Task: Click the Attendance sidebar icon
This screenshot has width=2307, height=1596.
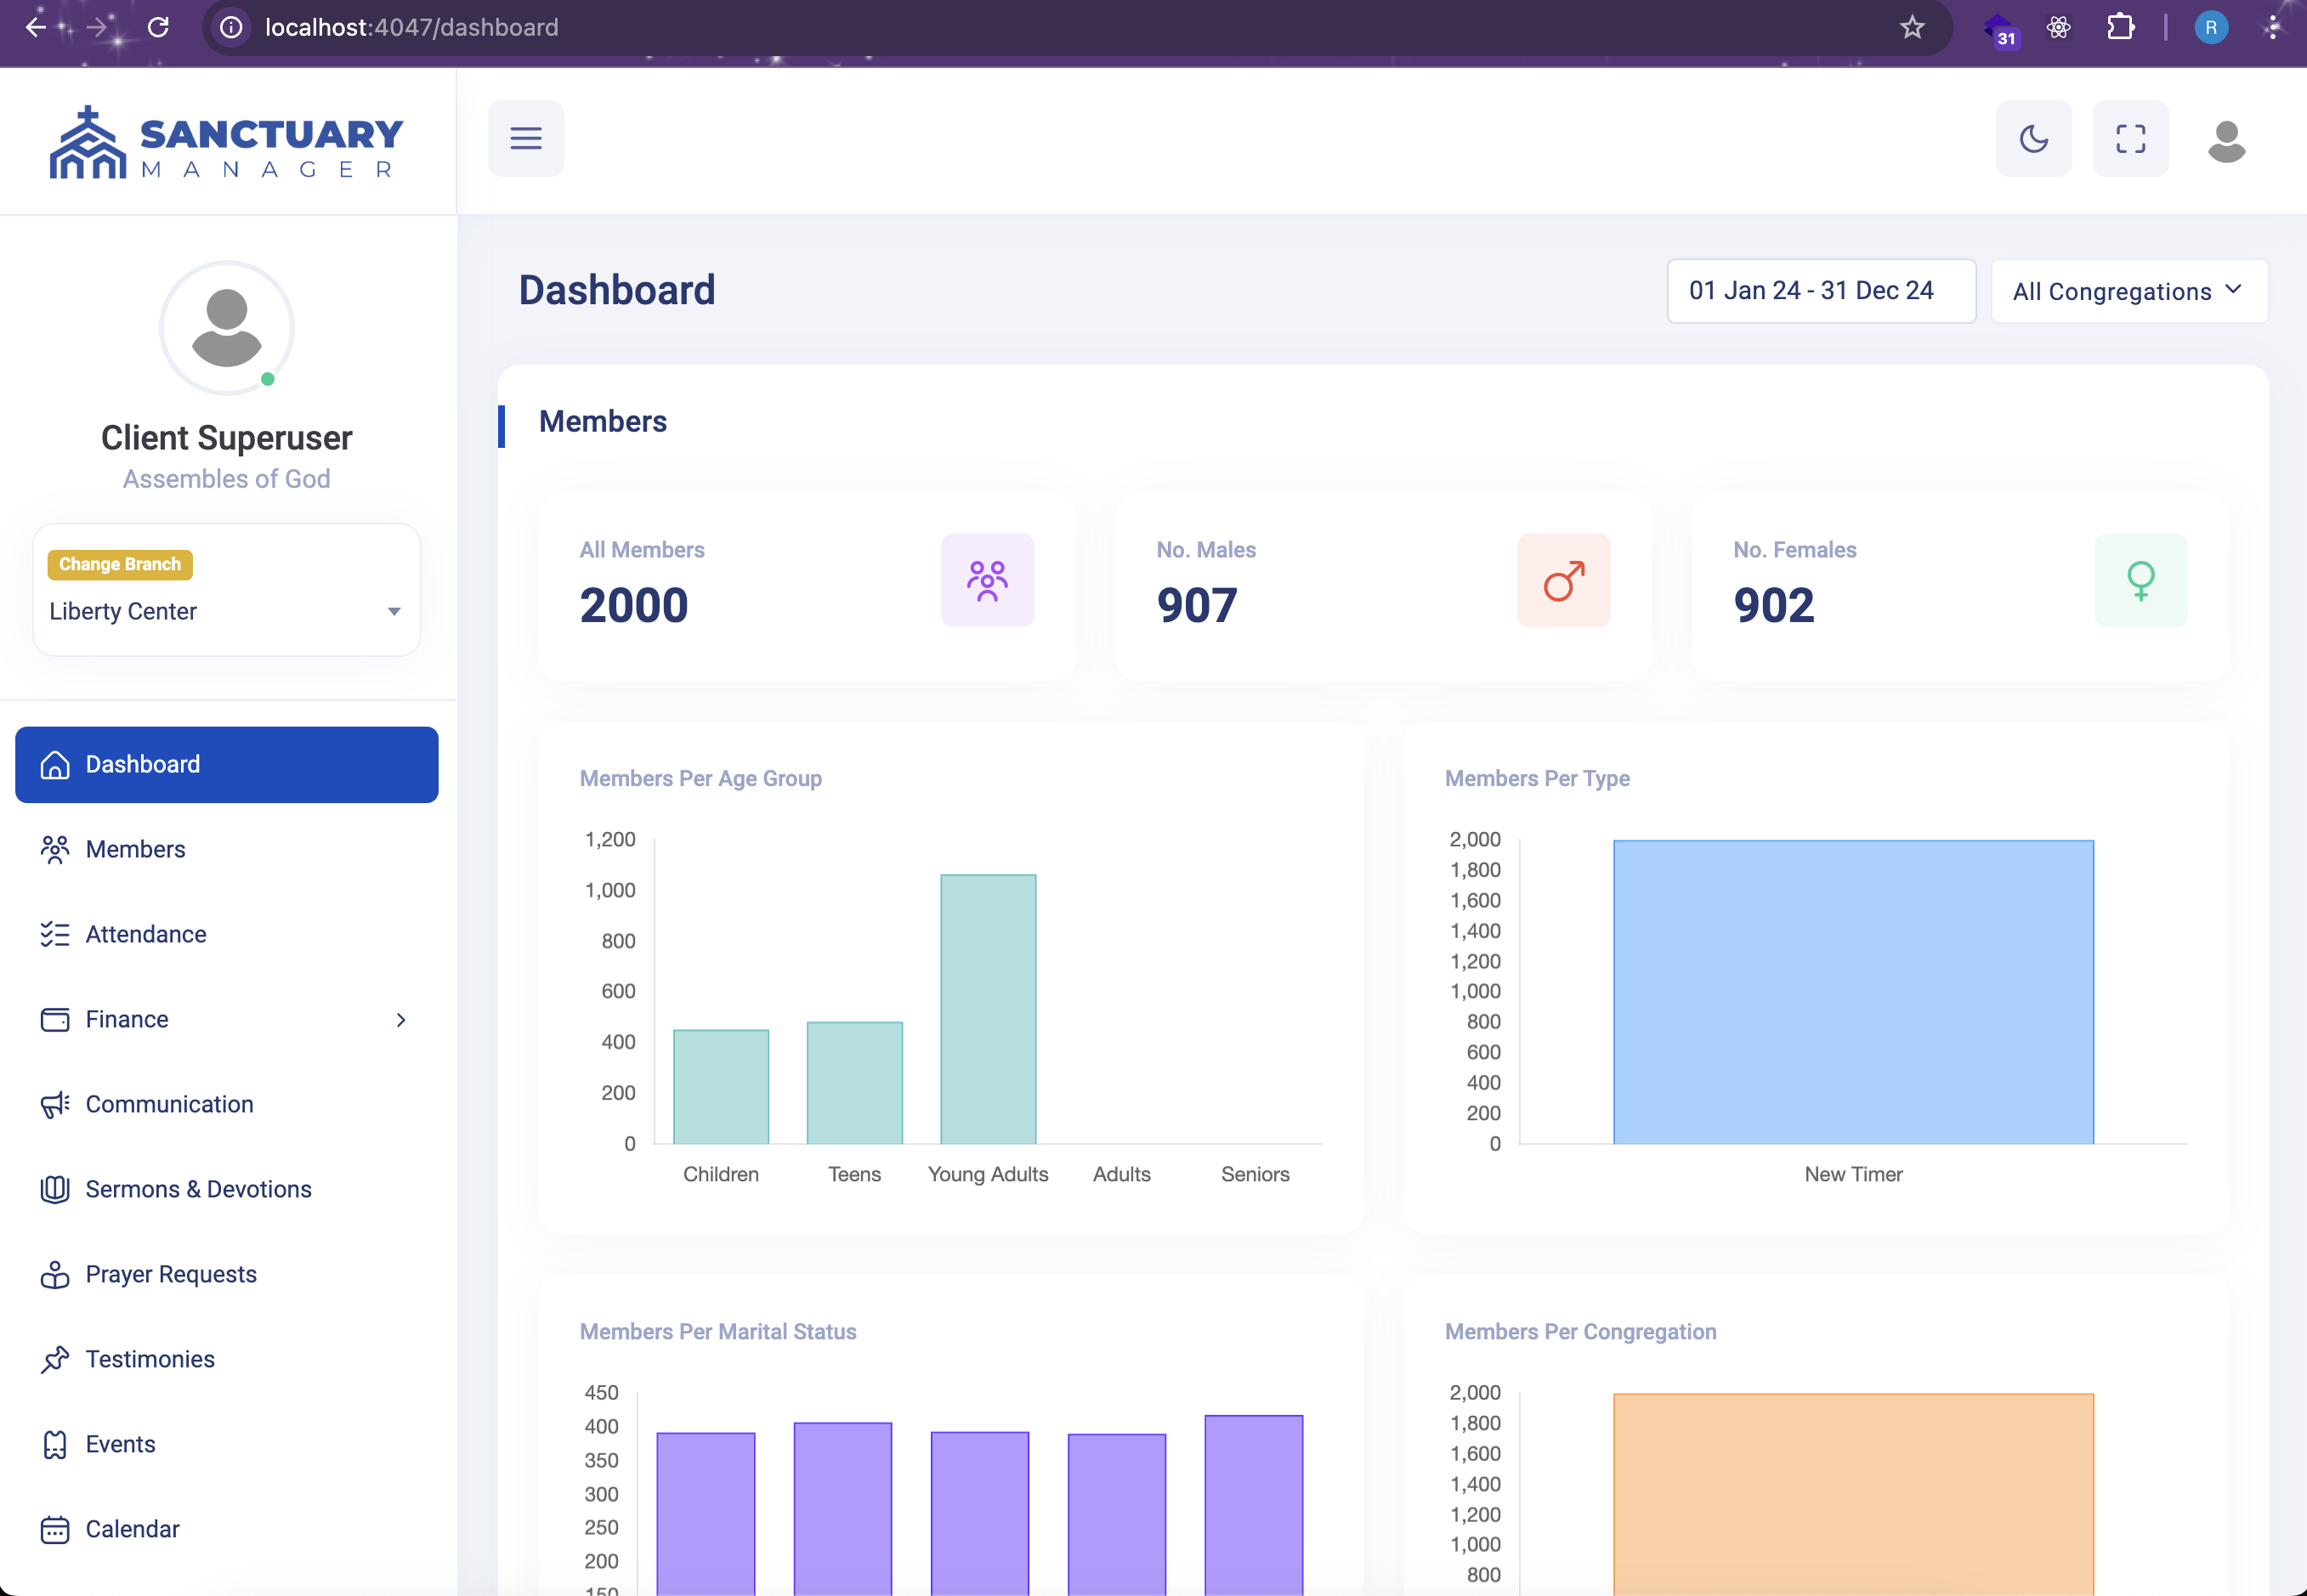Action: (x=53, y=934)
